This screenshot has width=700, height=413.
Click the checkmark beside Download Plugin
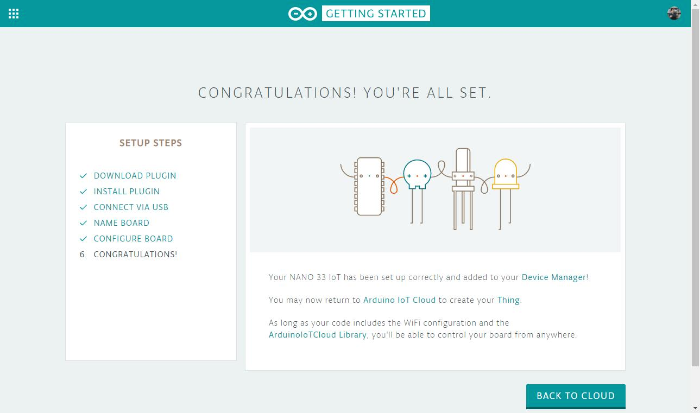pyautogui.click(x=83, y=175)
